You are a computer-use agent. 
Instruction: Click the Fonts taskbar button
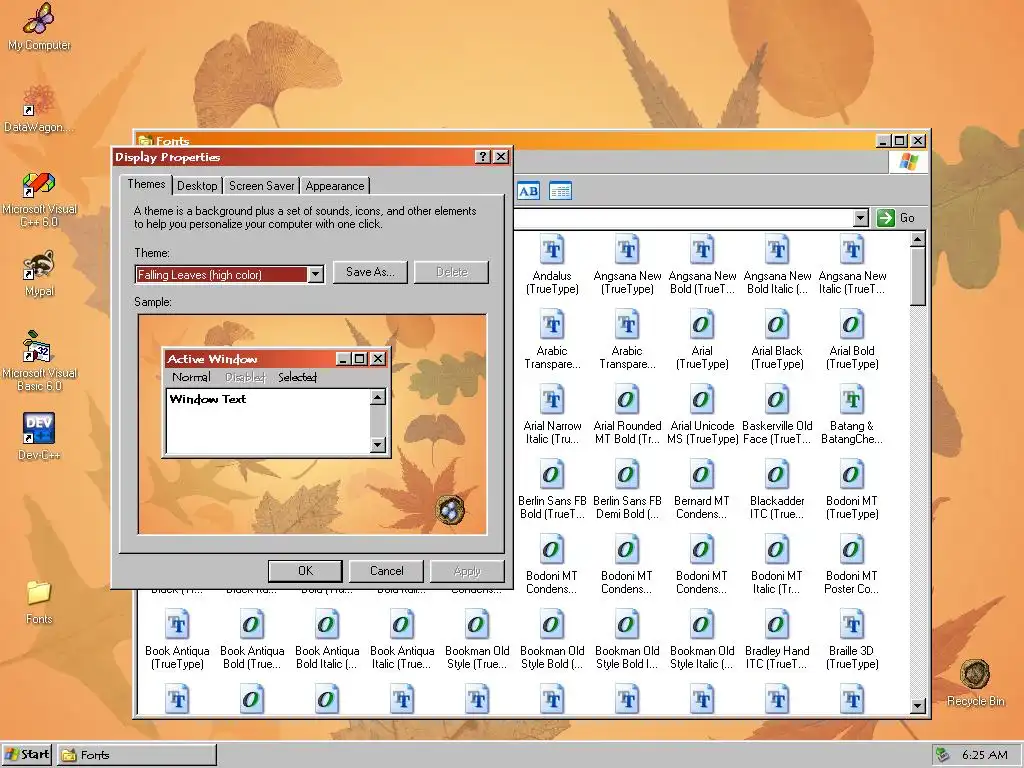(x=136, y=755)
